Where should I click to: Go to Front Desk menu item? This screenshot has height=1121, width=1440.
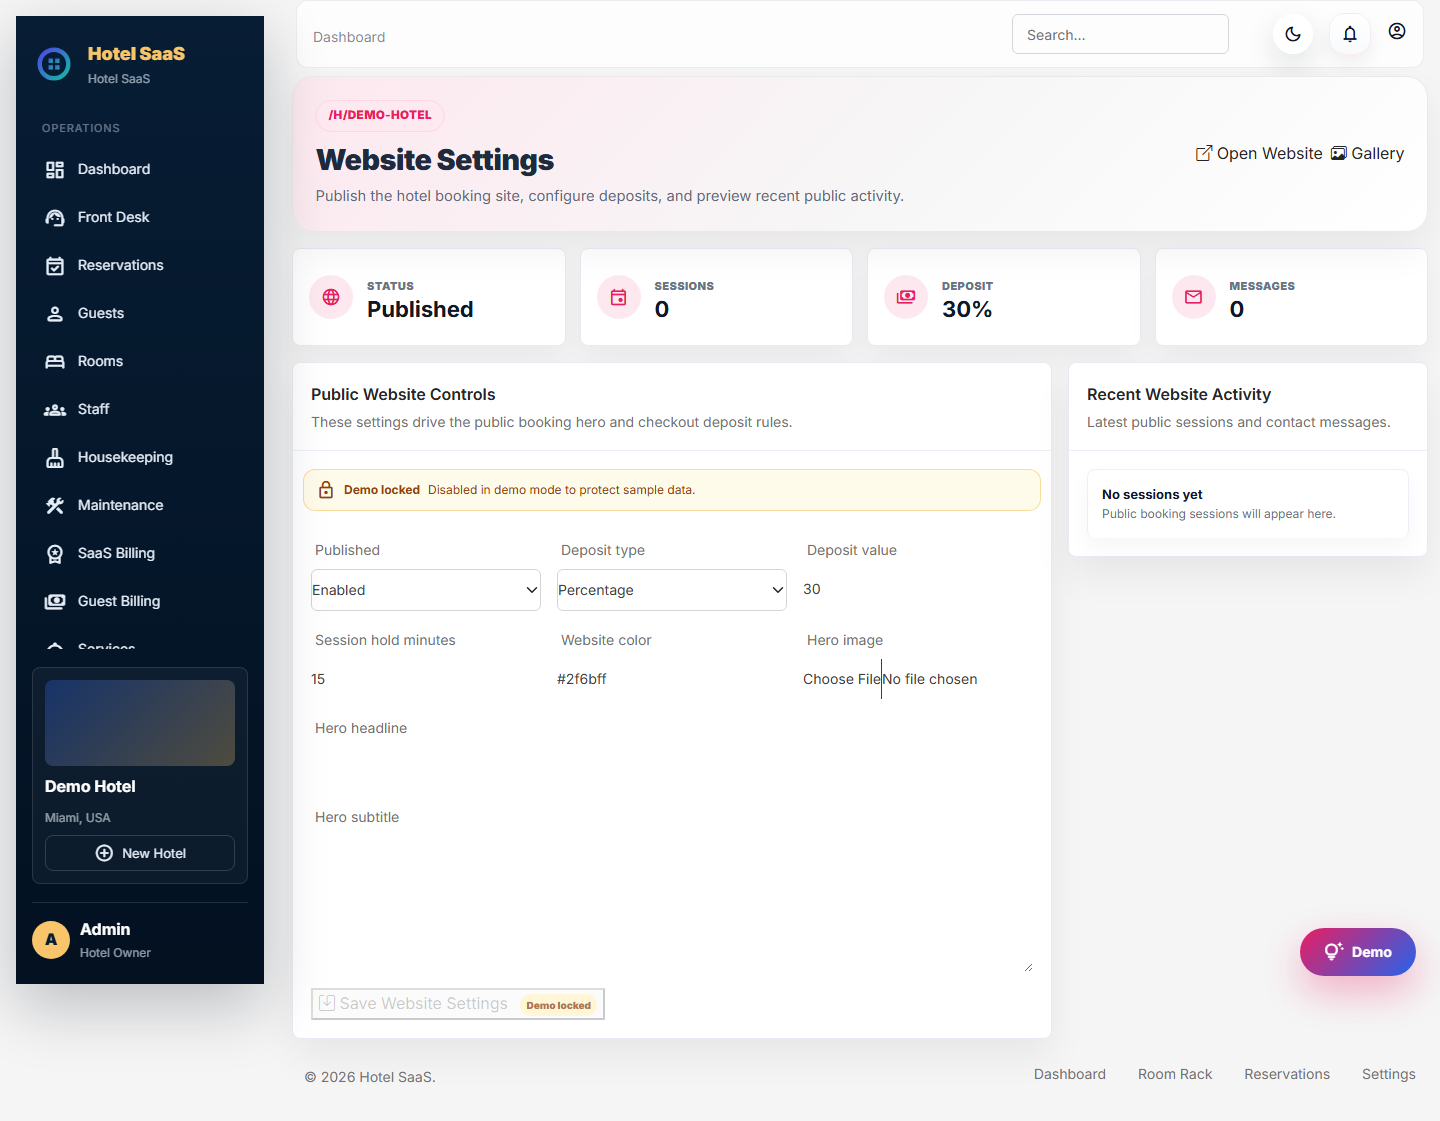coord(140,218)
